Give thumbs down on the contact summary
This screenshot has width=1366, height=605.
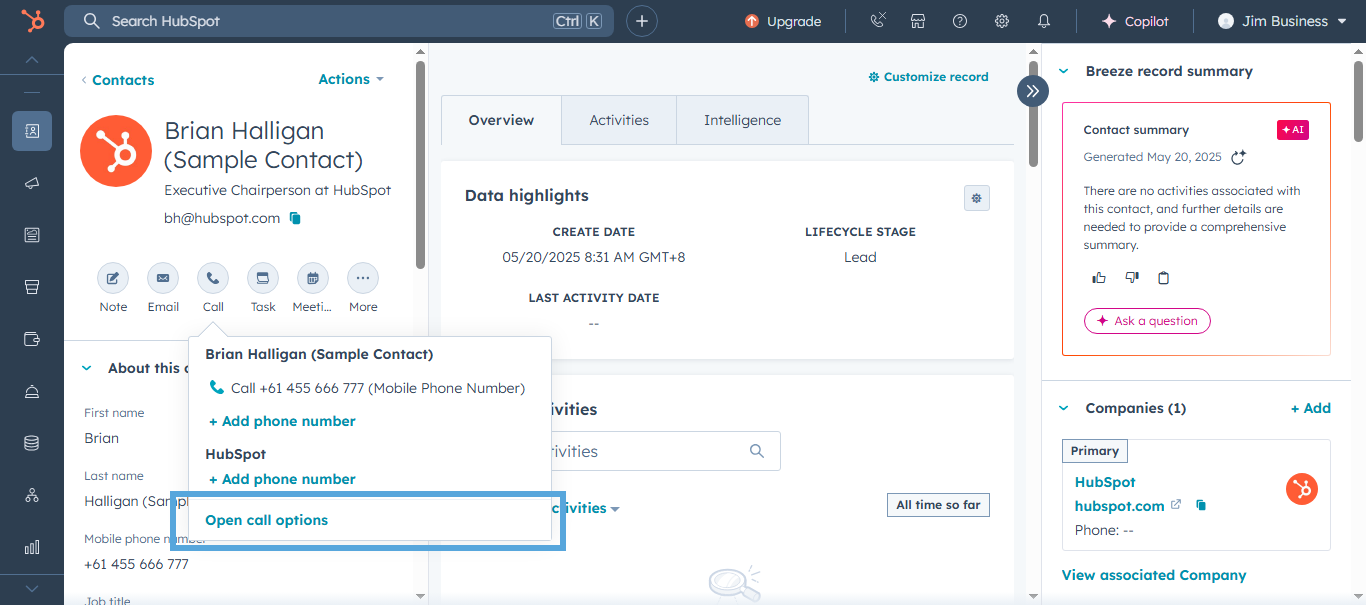tap(1131, 277)
